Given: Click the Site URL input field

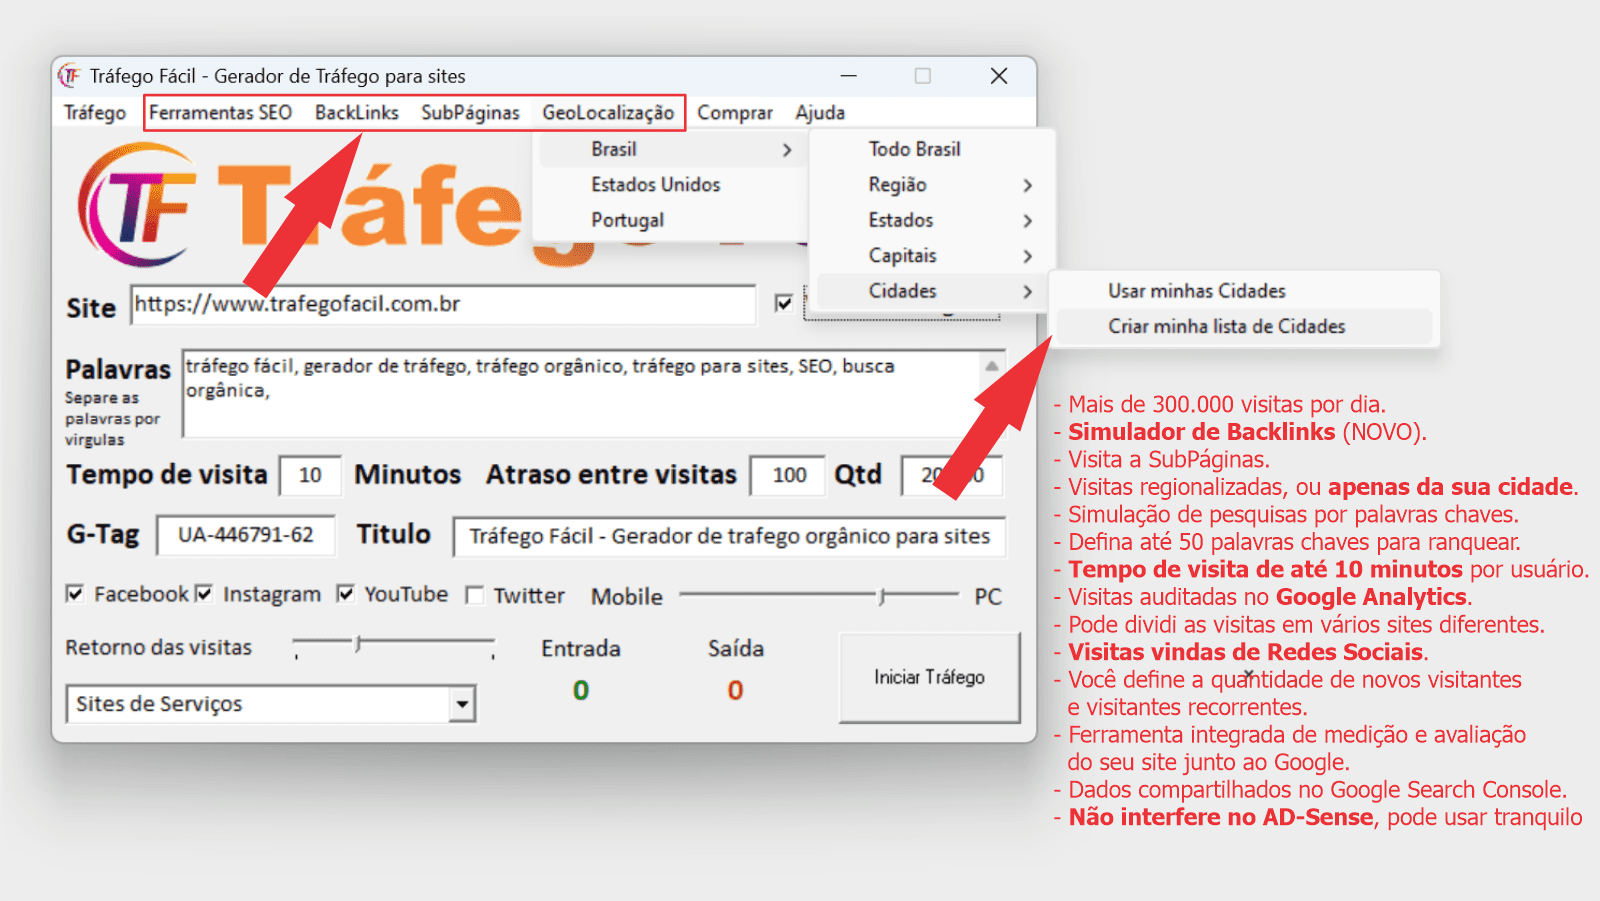Looking at the screenshot, I should [x=443, y=304].
